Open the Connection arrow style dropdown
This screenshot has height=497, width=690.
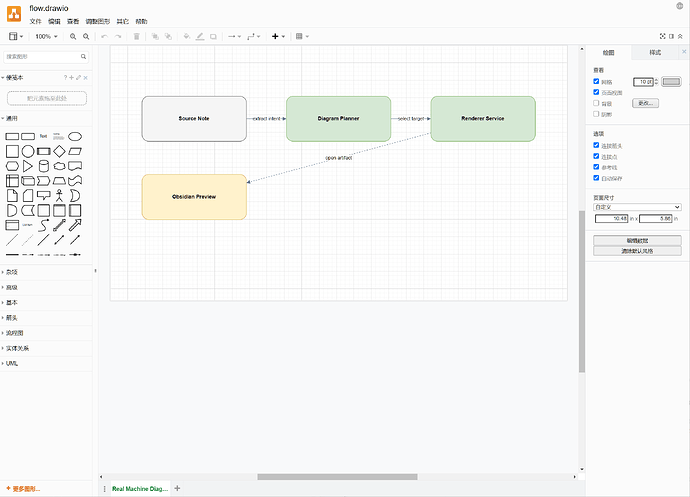pos(234,37)
